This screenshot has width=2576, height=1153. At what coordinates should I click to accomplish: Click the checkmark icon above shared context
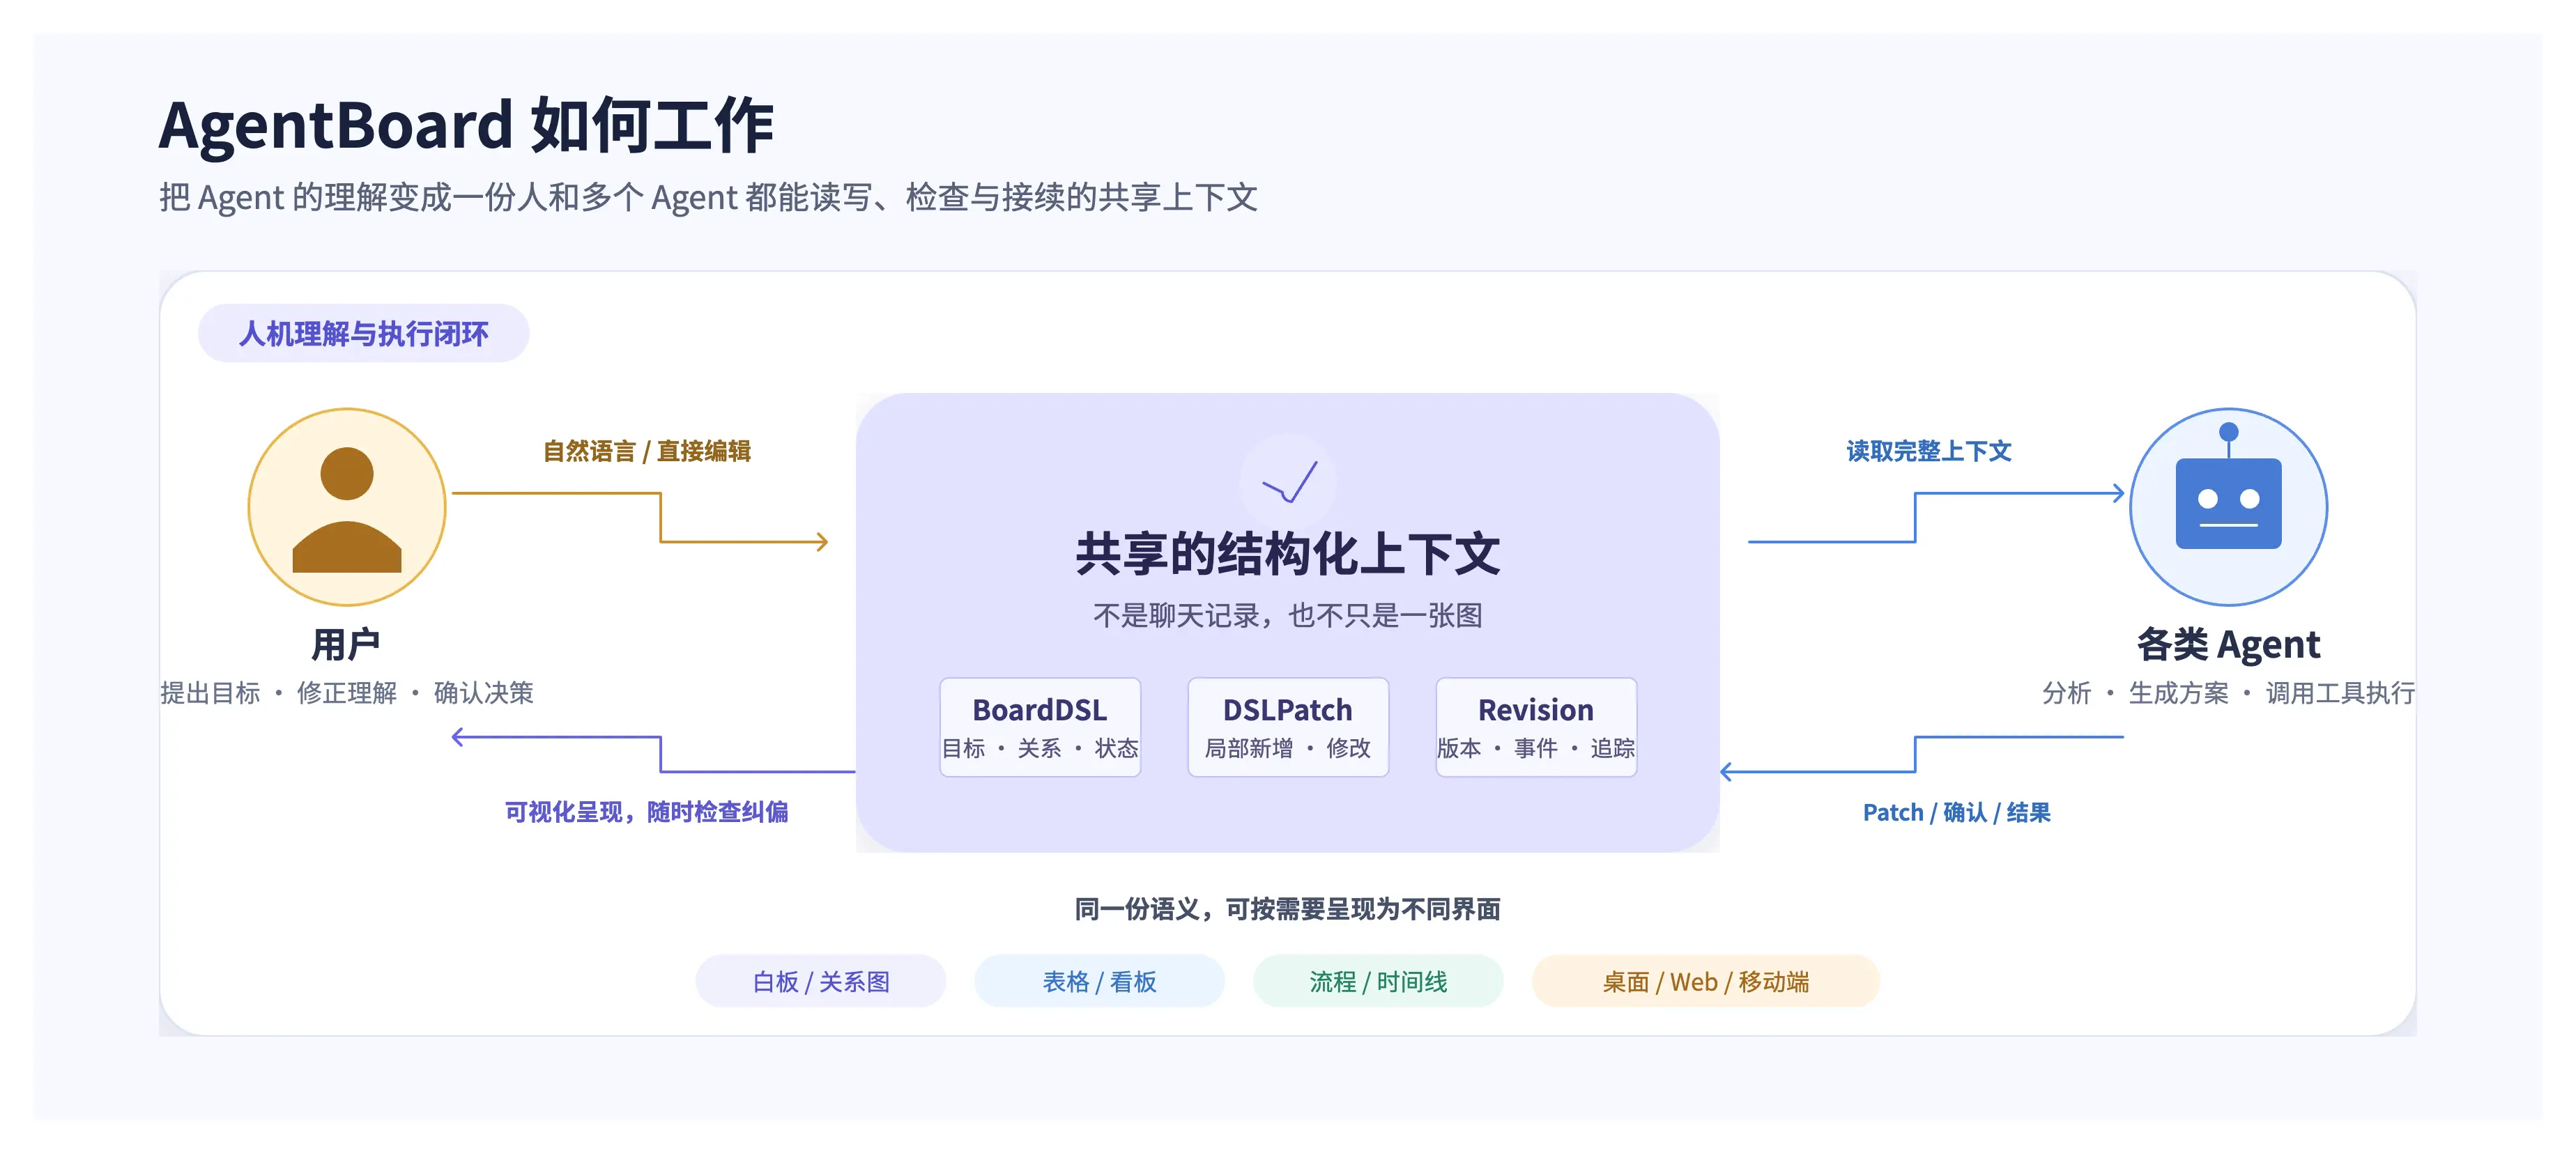1288,482
